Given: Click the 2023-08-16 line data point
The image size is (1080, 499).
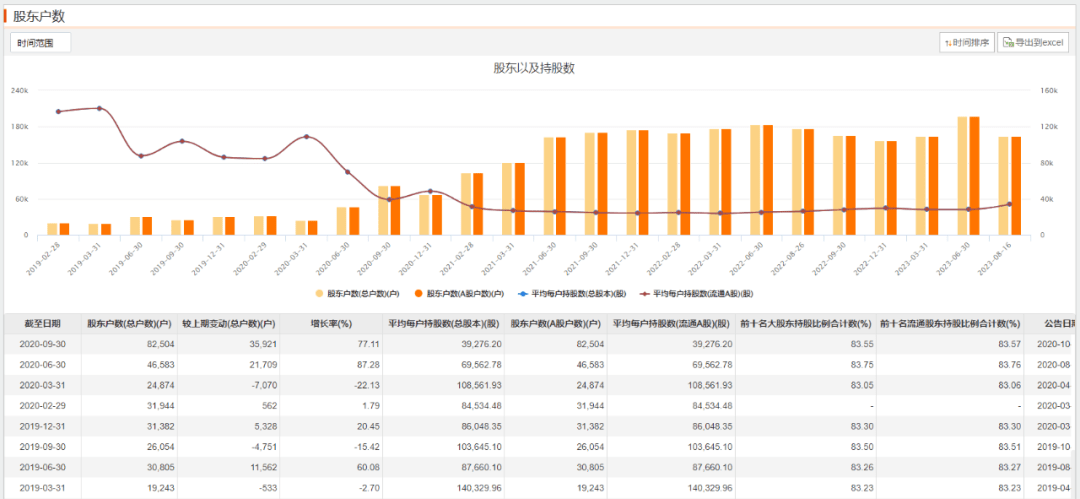Looking at the screenshot, I should 1009,204.
